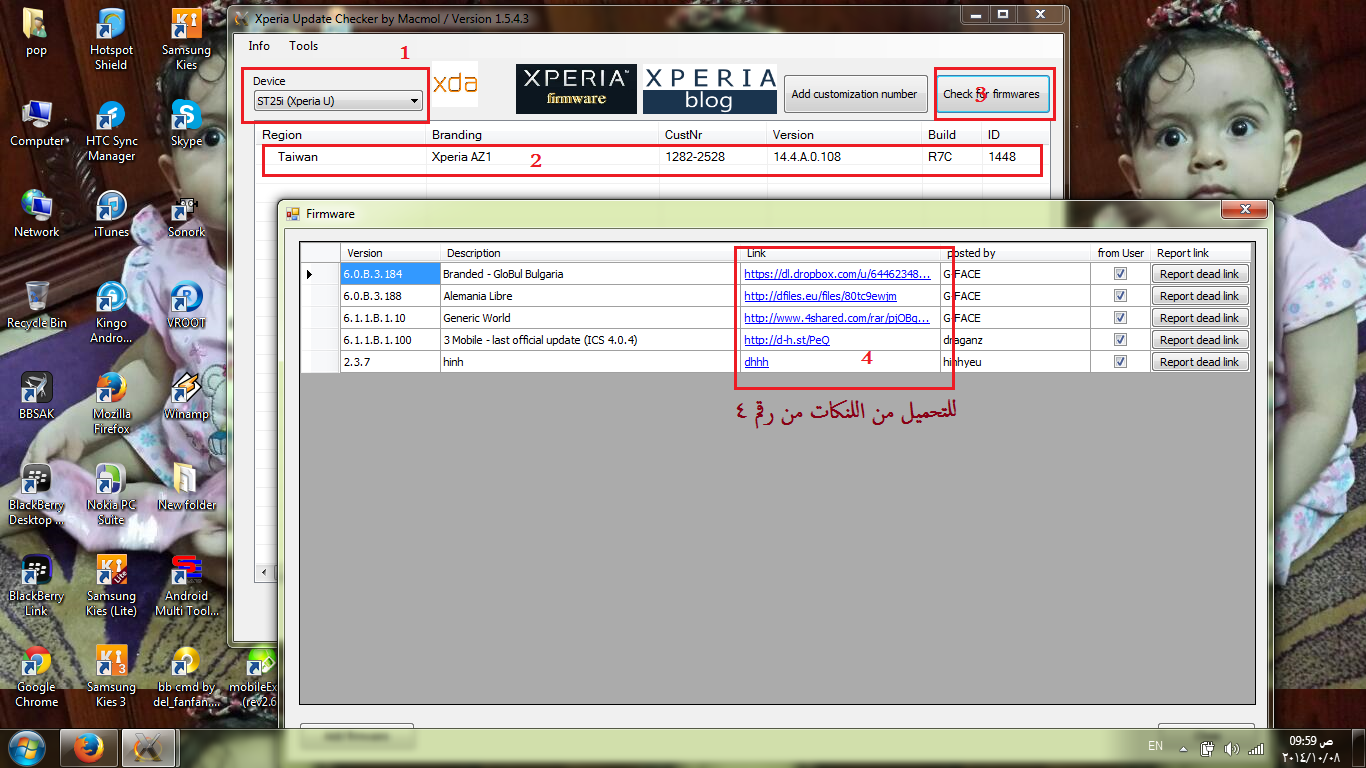Select the Recycle Bin icon
1366x768 pixels.
tap(36, 305)
